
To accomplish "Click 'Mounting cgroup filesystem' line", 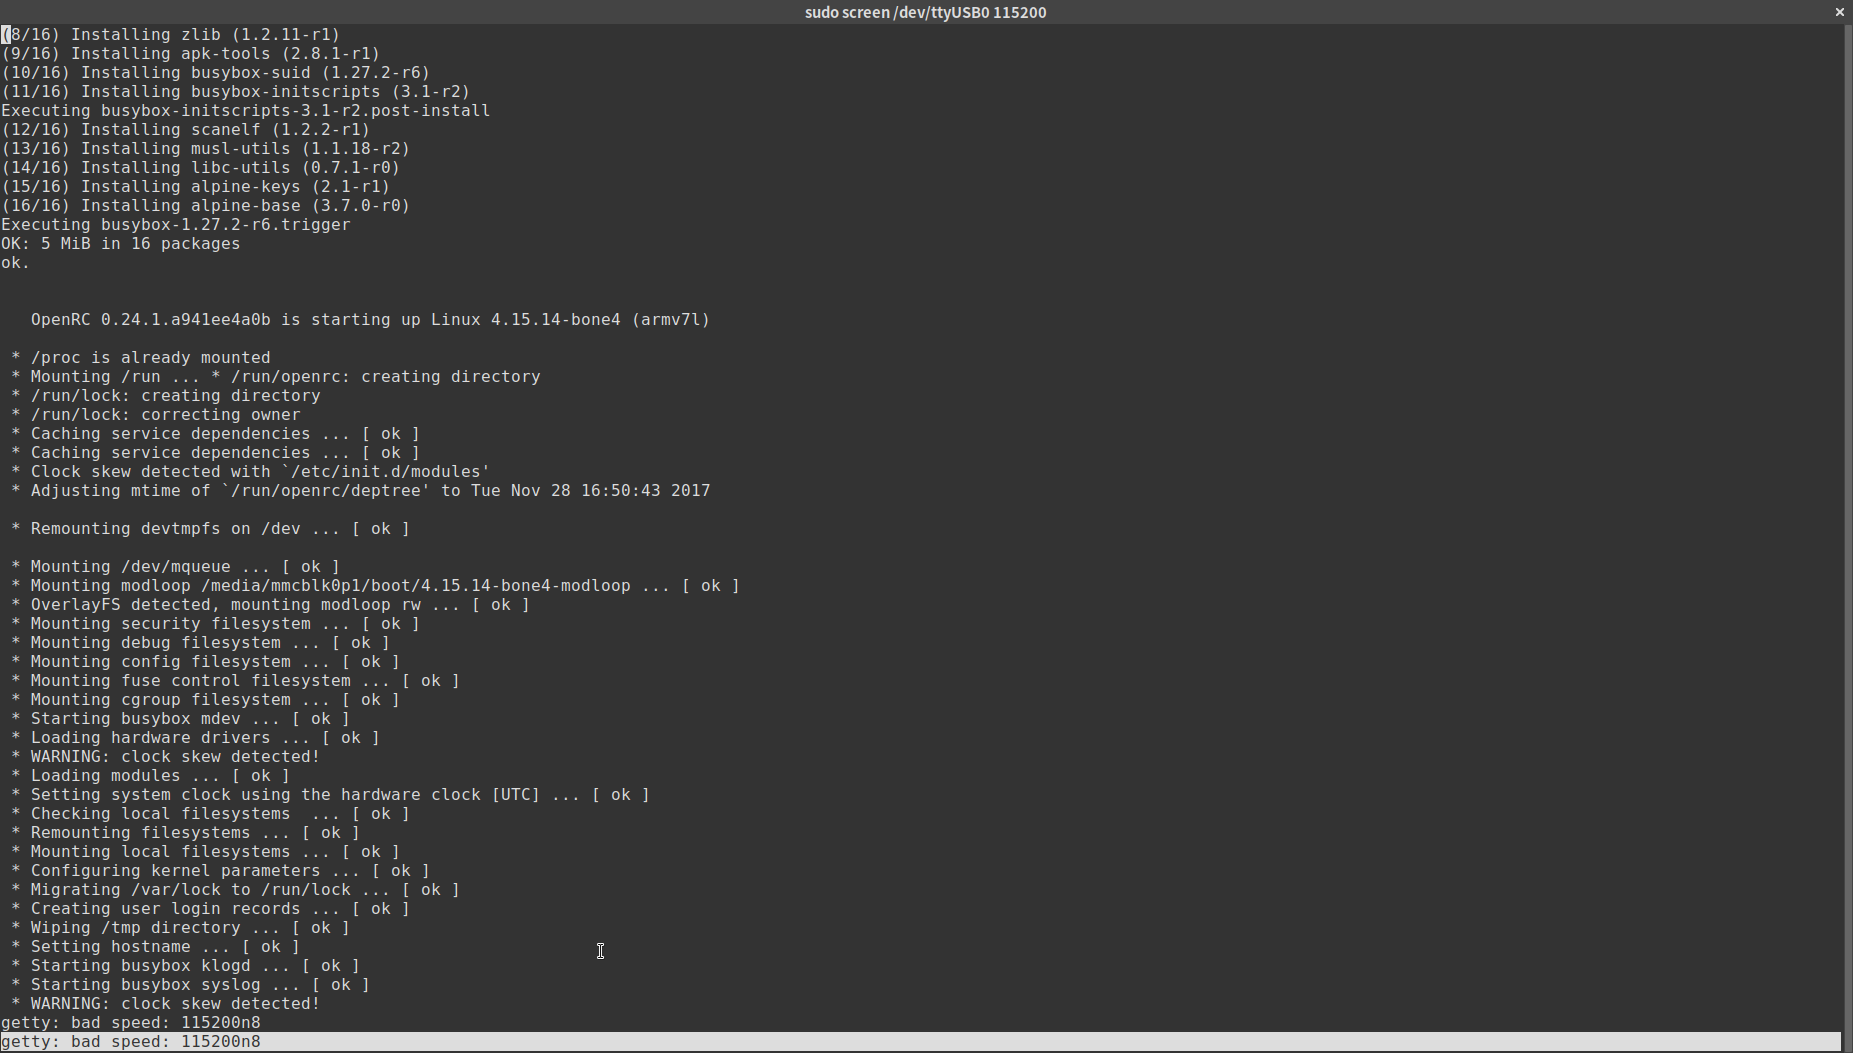I will click(x=206, y=699).
